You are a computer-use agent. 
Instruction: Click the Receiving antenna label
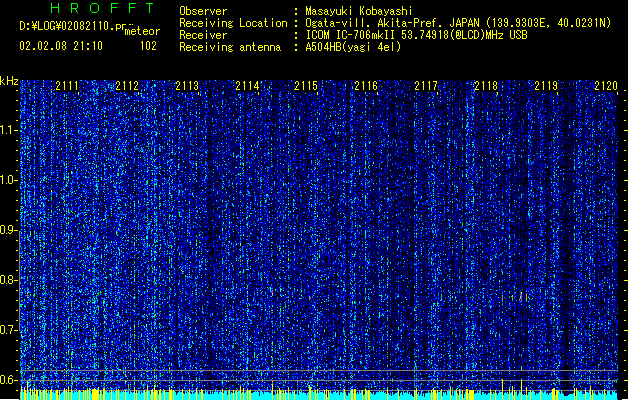[230, 47]
